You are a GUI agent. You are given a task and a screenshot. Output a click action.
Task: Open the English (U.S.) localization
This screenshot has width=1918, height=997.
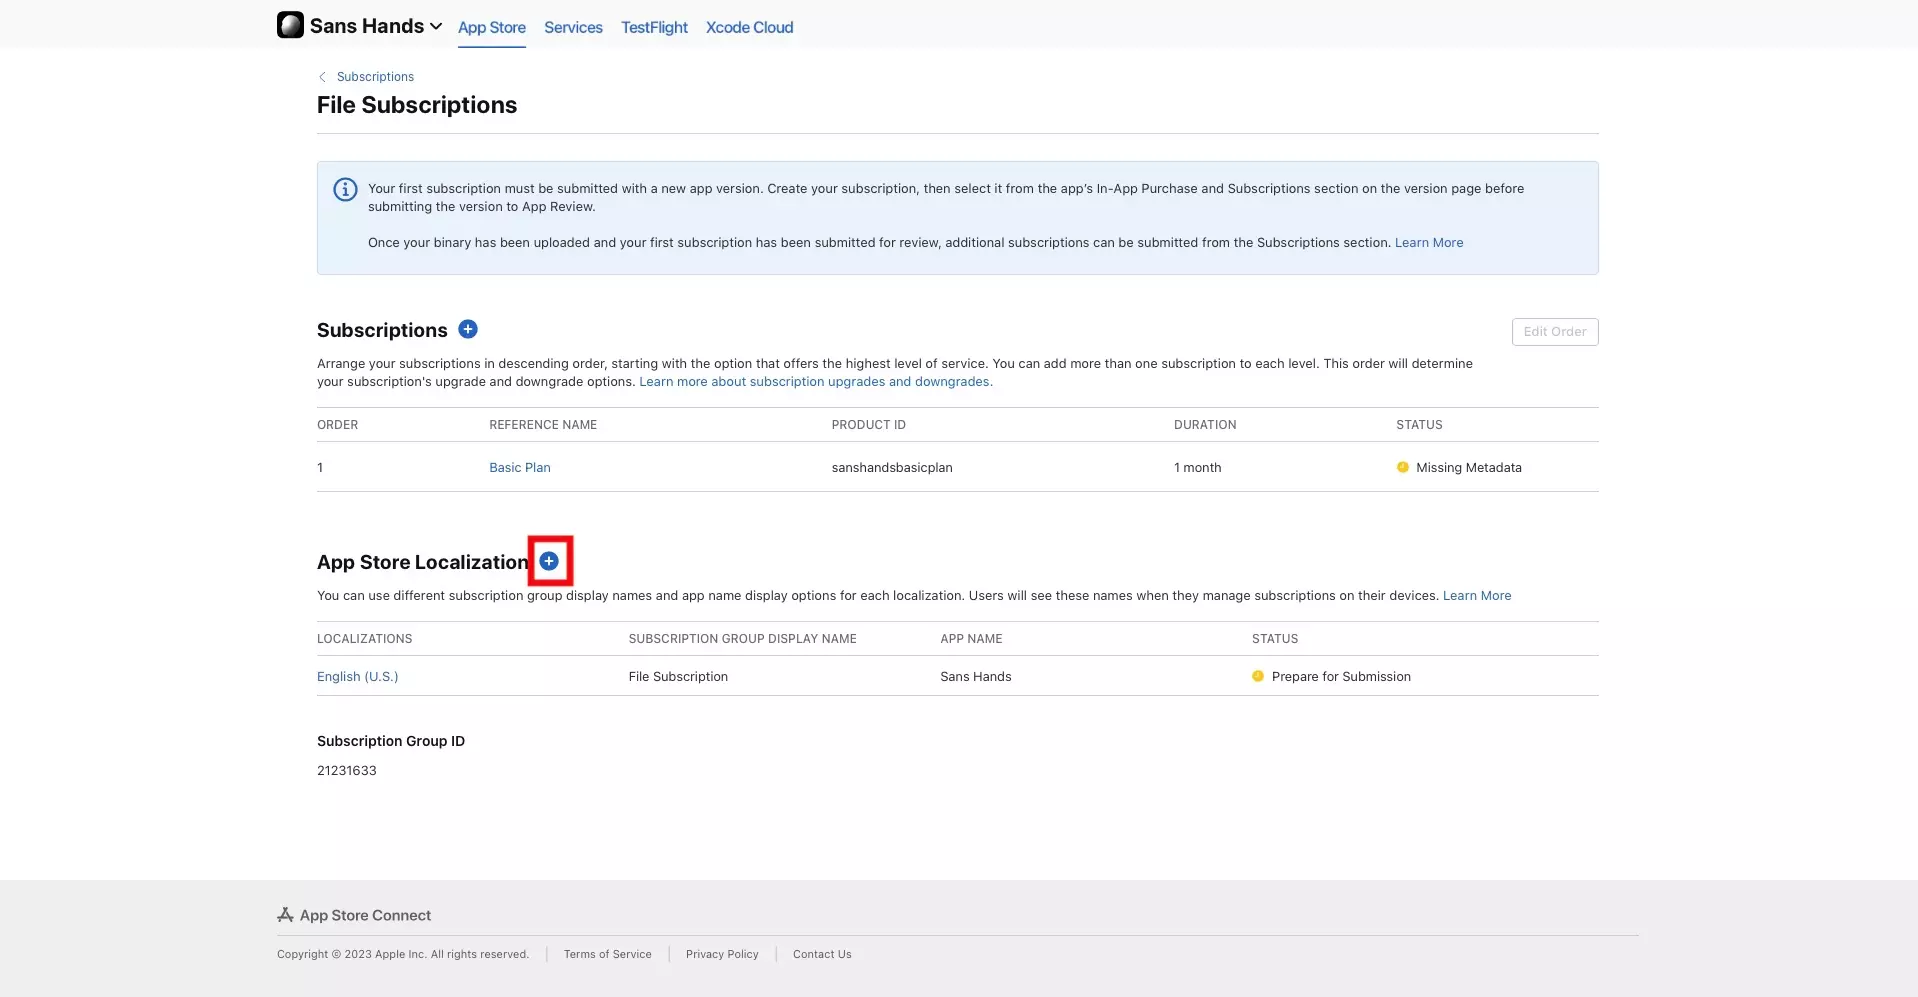point(357,676)
